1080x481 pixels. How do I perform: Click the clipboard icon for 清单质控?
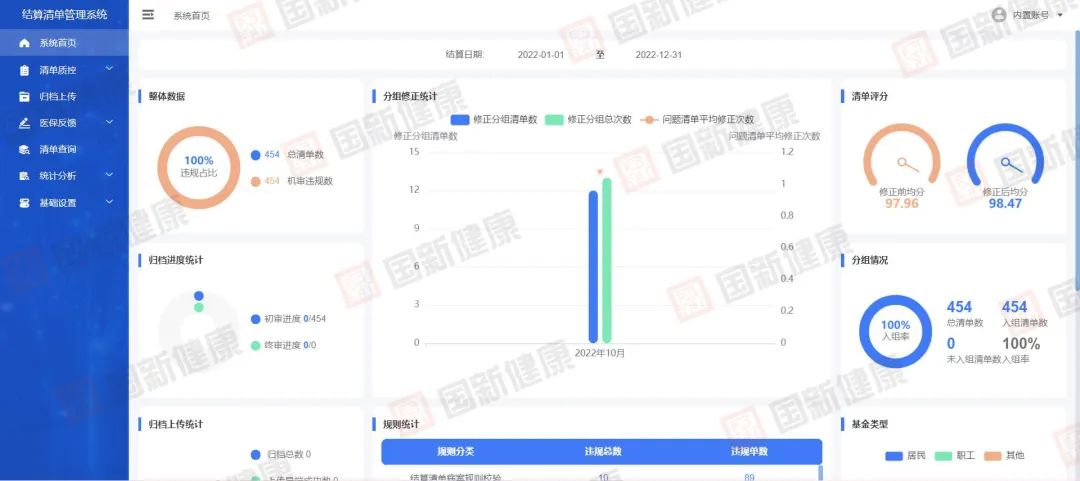click(x=24, y=71)
